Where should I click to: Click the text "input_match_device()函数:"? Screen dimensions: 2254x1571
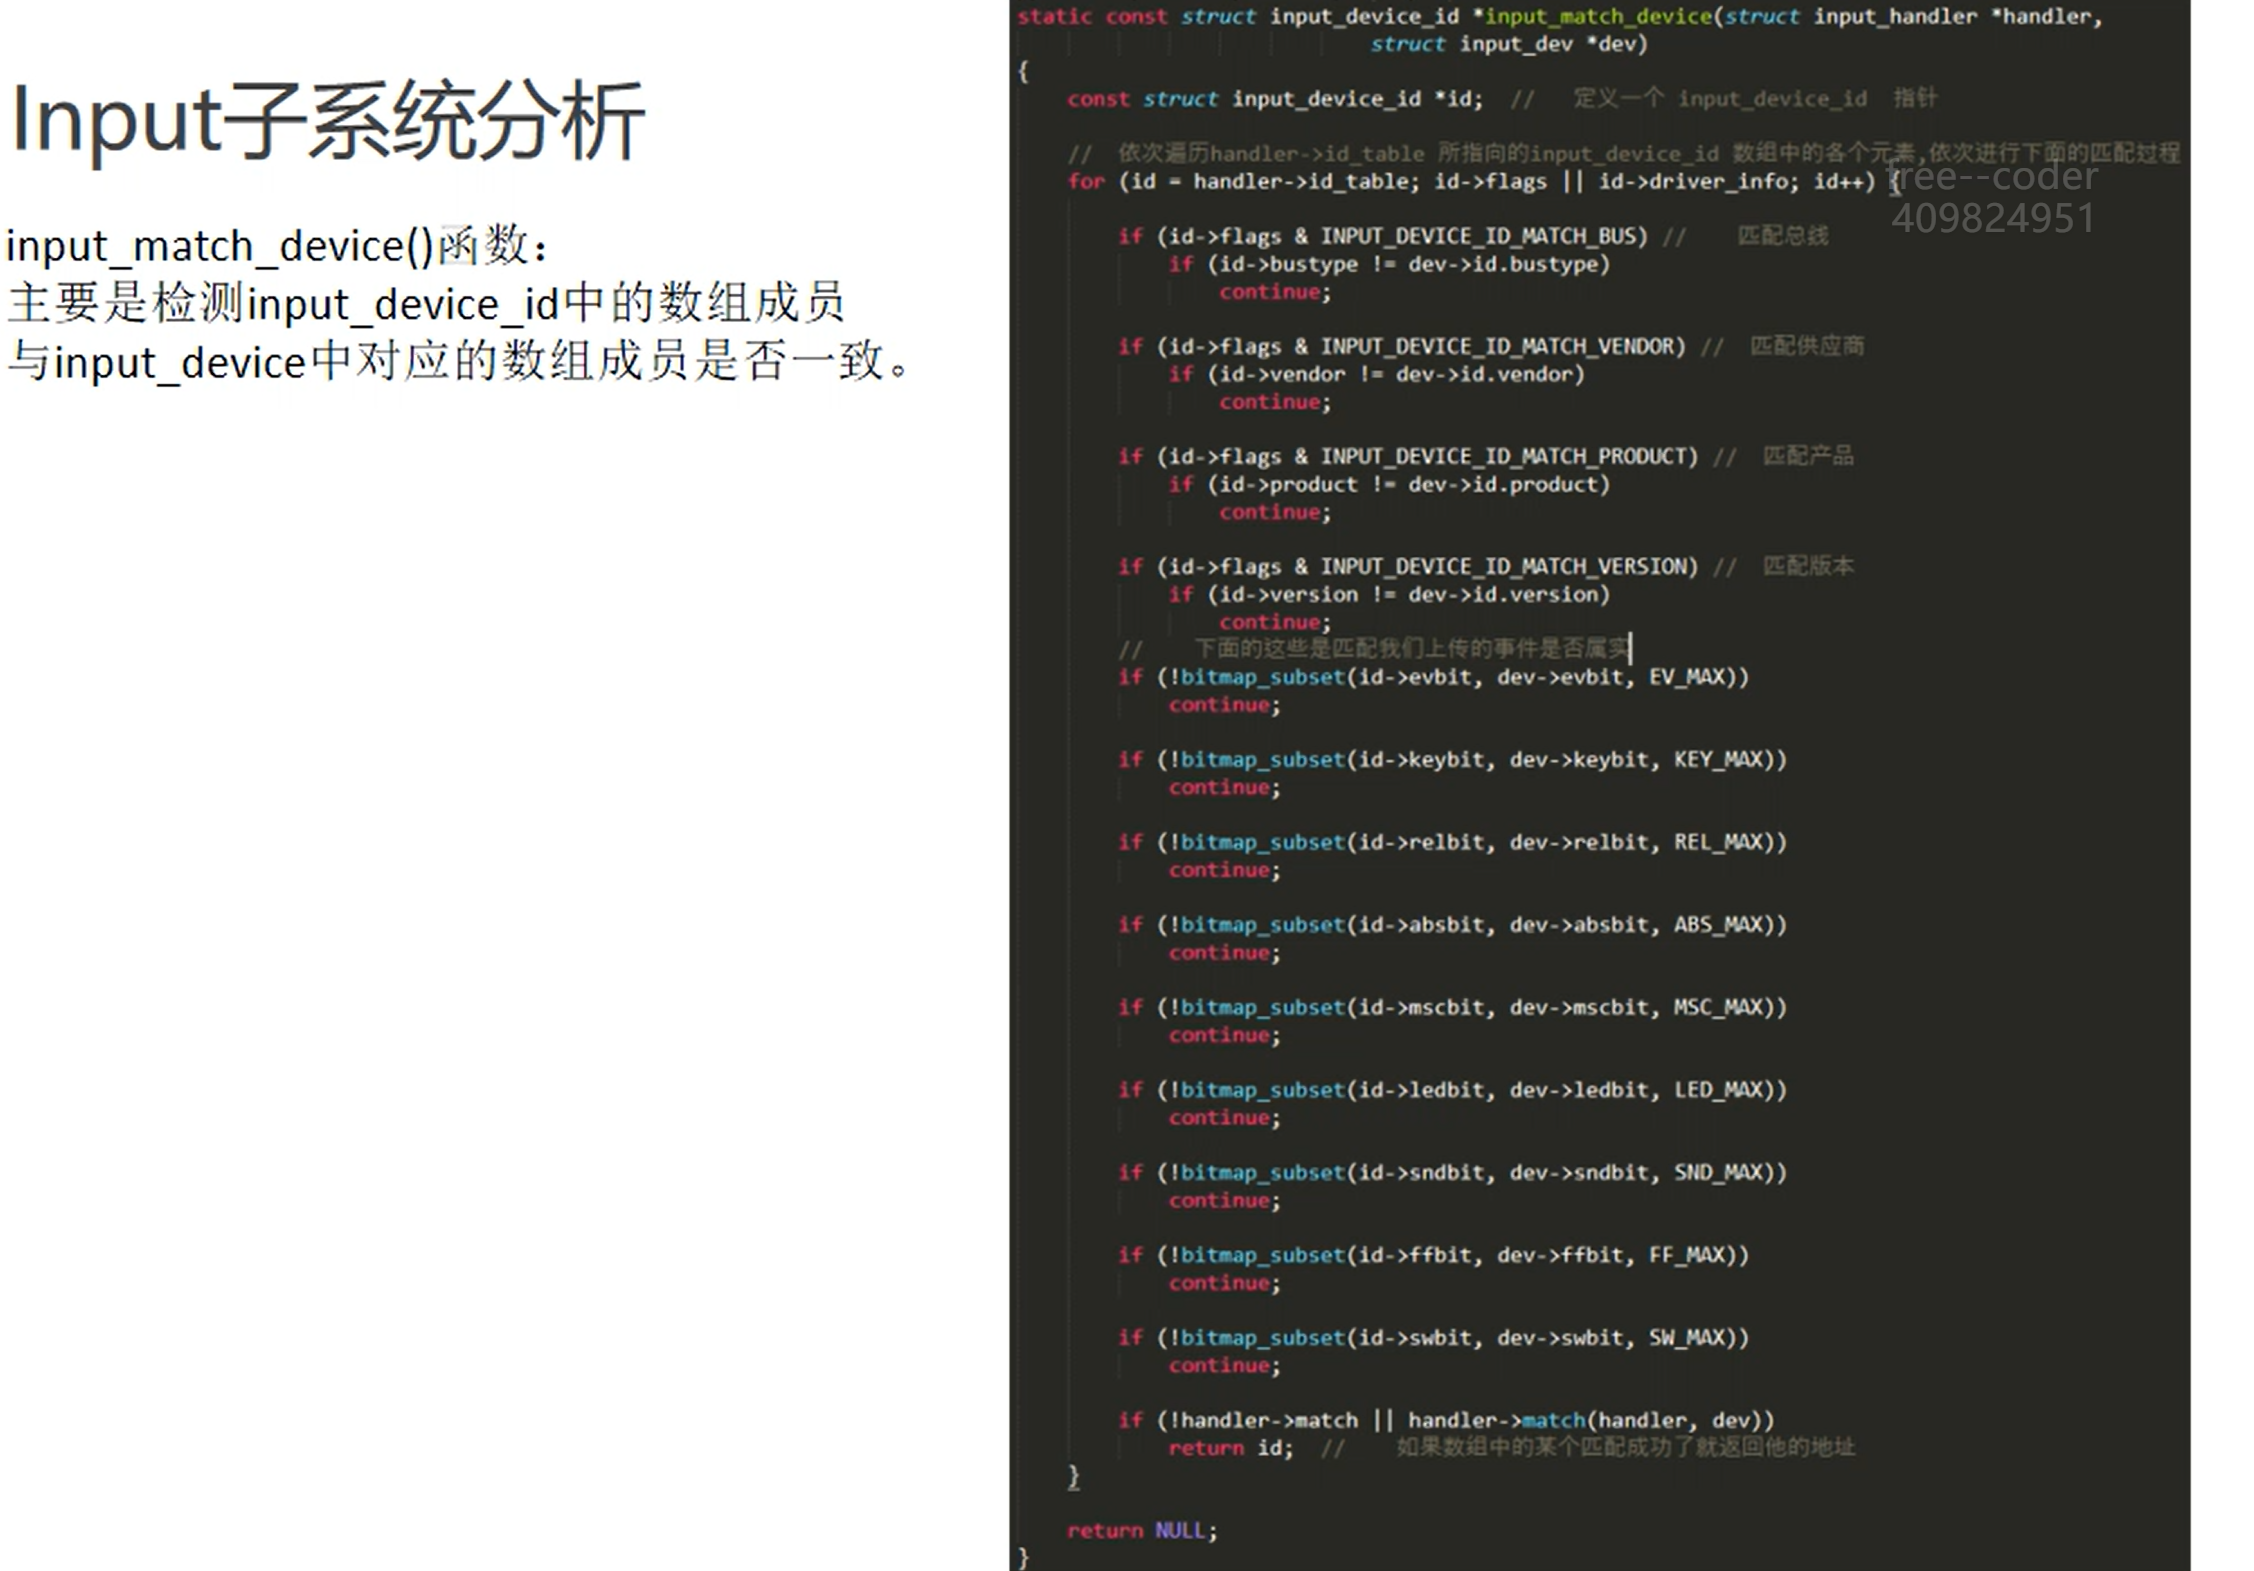point(277,246)
